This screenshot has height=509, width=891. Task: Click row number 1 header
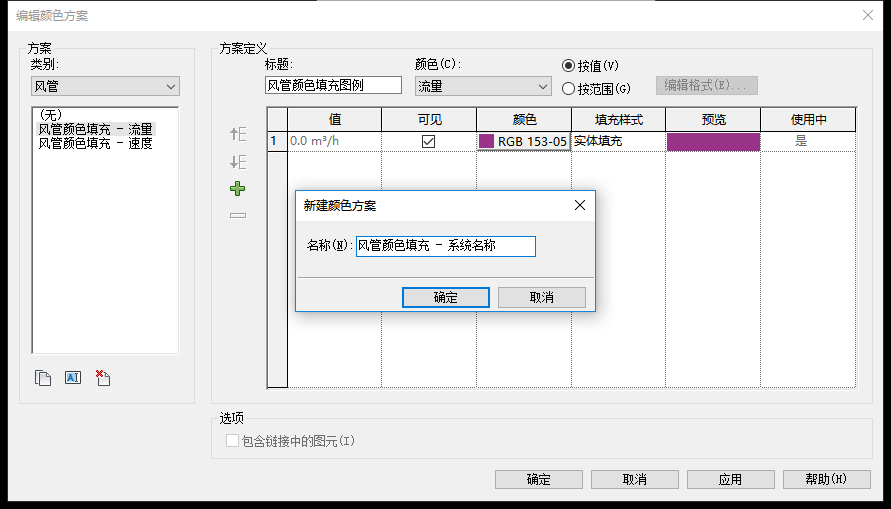pyautogui.click(x=277, y=141)
